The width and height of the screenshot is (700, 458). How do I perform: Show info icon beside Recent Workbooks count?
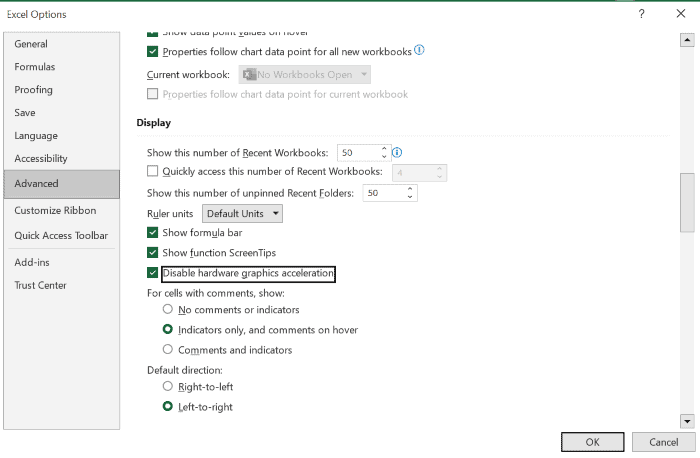[397, 153]
